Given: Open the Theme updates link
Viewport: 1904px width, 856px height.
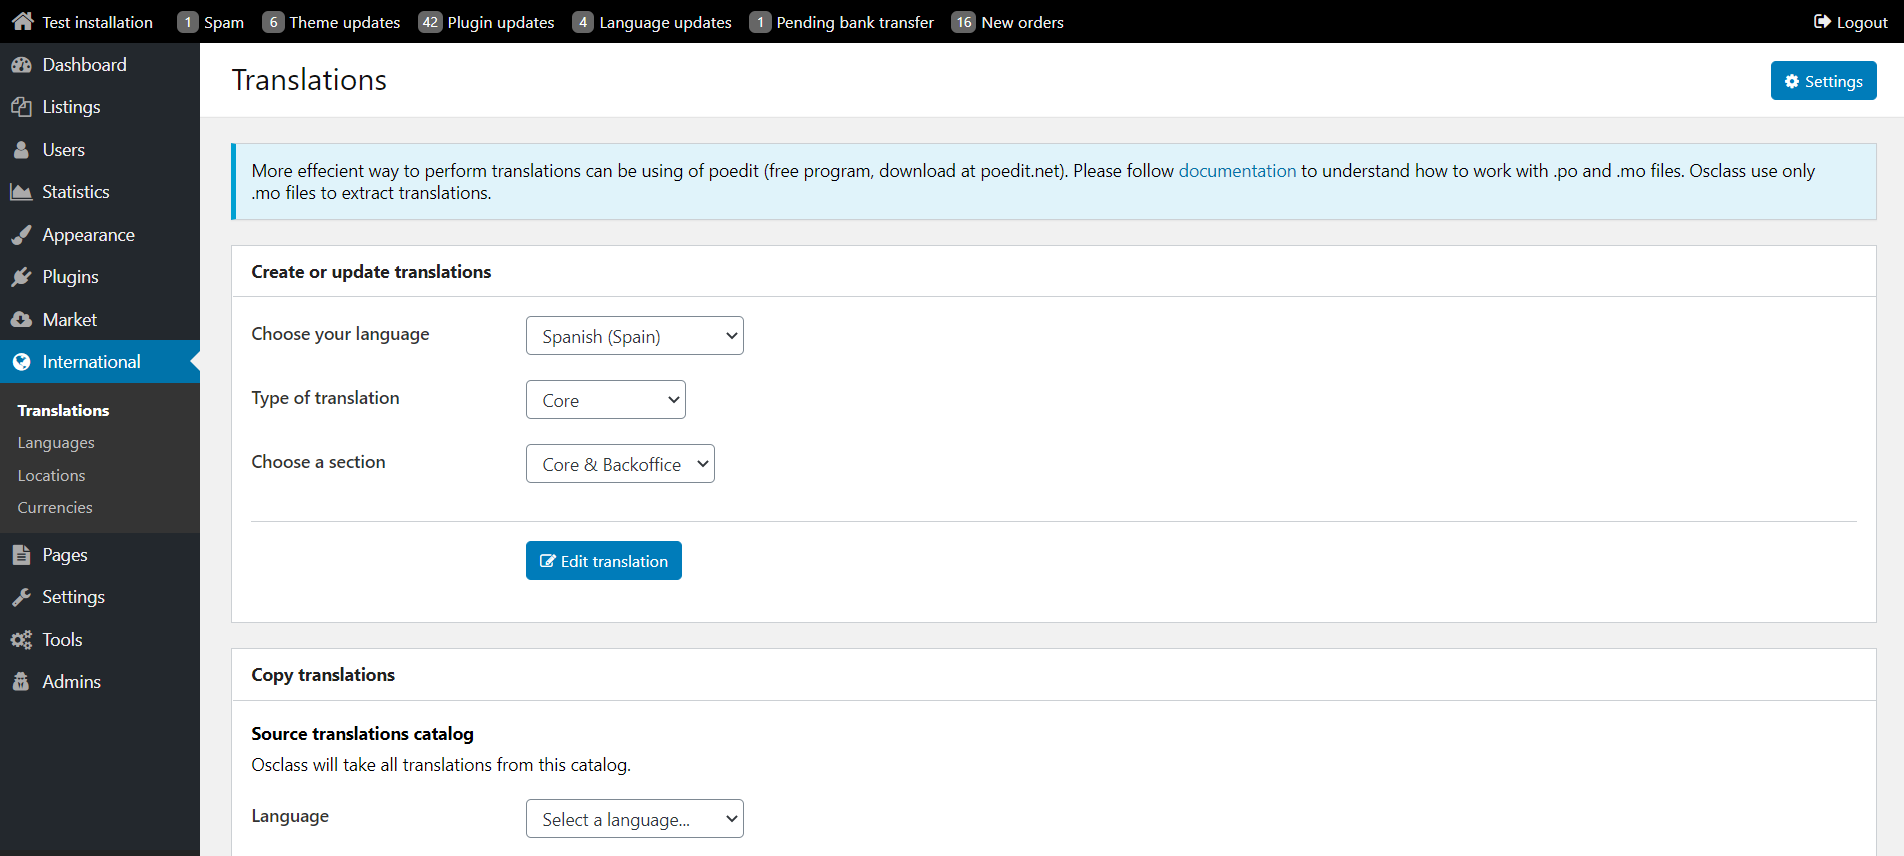Looking at the screenshot, I should click(x=344, y=22).
